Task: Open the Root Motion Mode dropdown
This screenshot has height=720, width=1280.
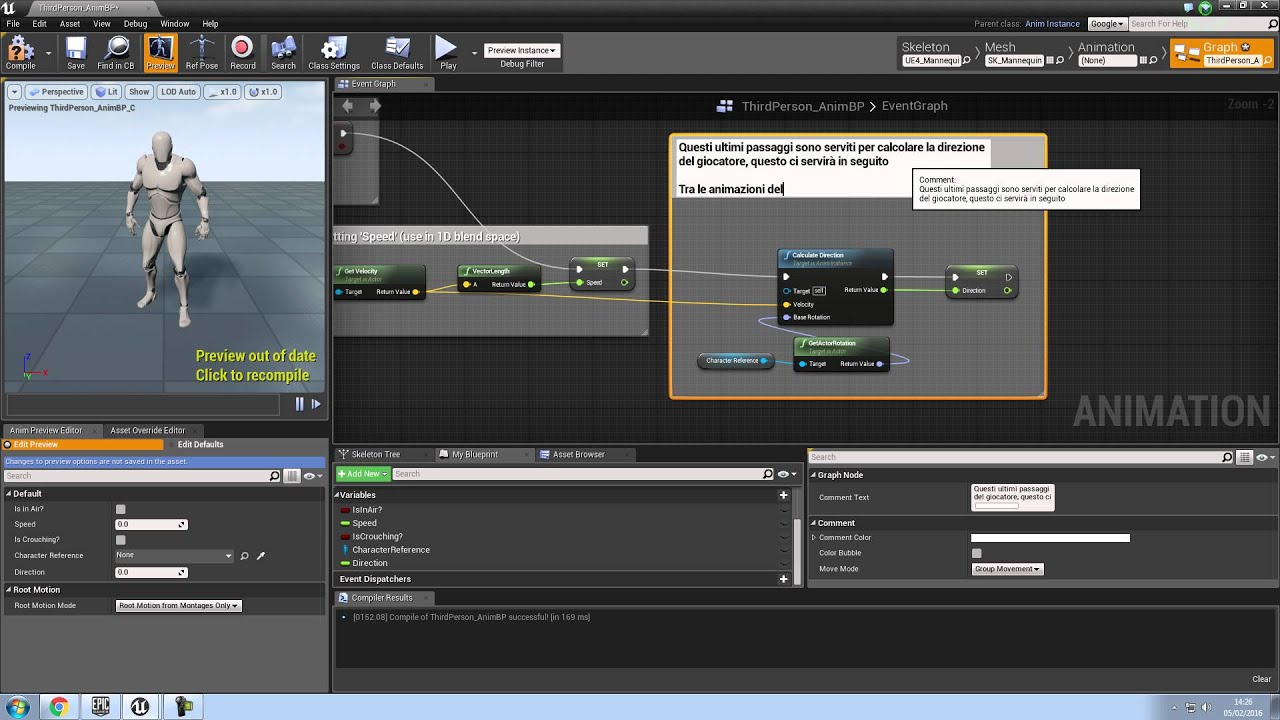Action: click(179, 606)
